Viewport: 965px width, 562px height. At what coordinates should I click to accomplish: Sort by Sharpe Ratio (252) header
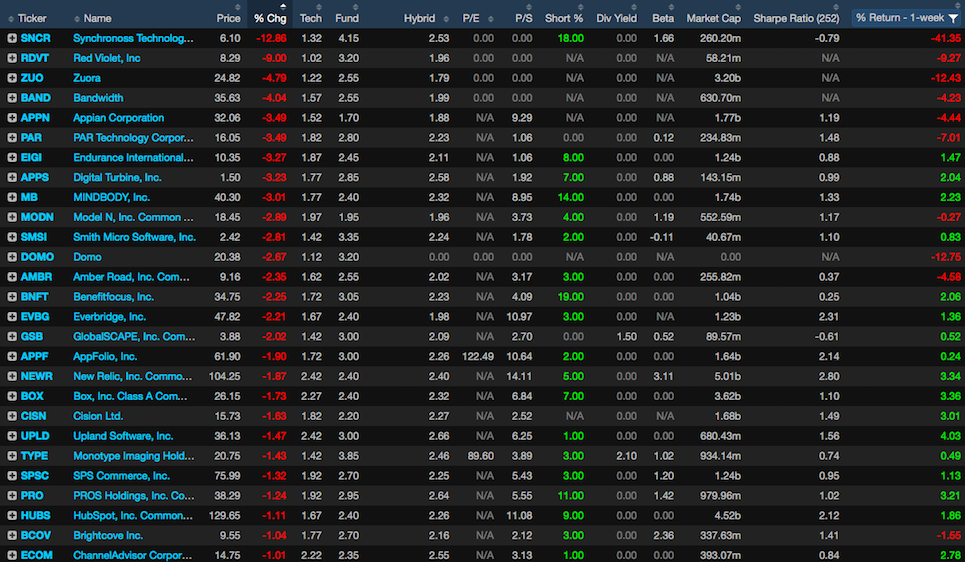[x=796, y=18]
